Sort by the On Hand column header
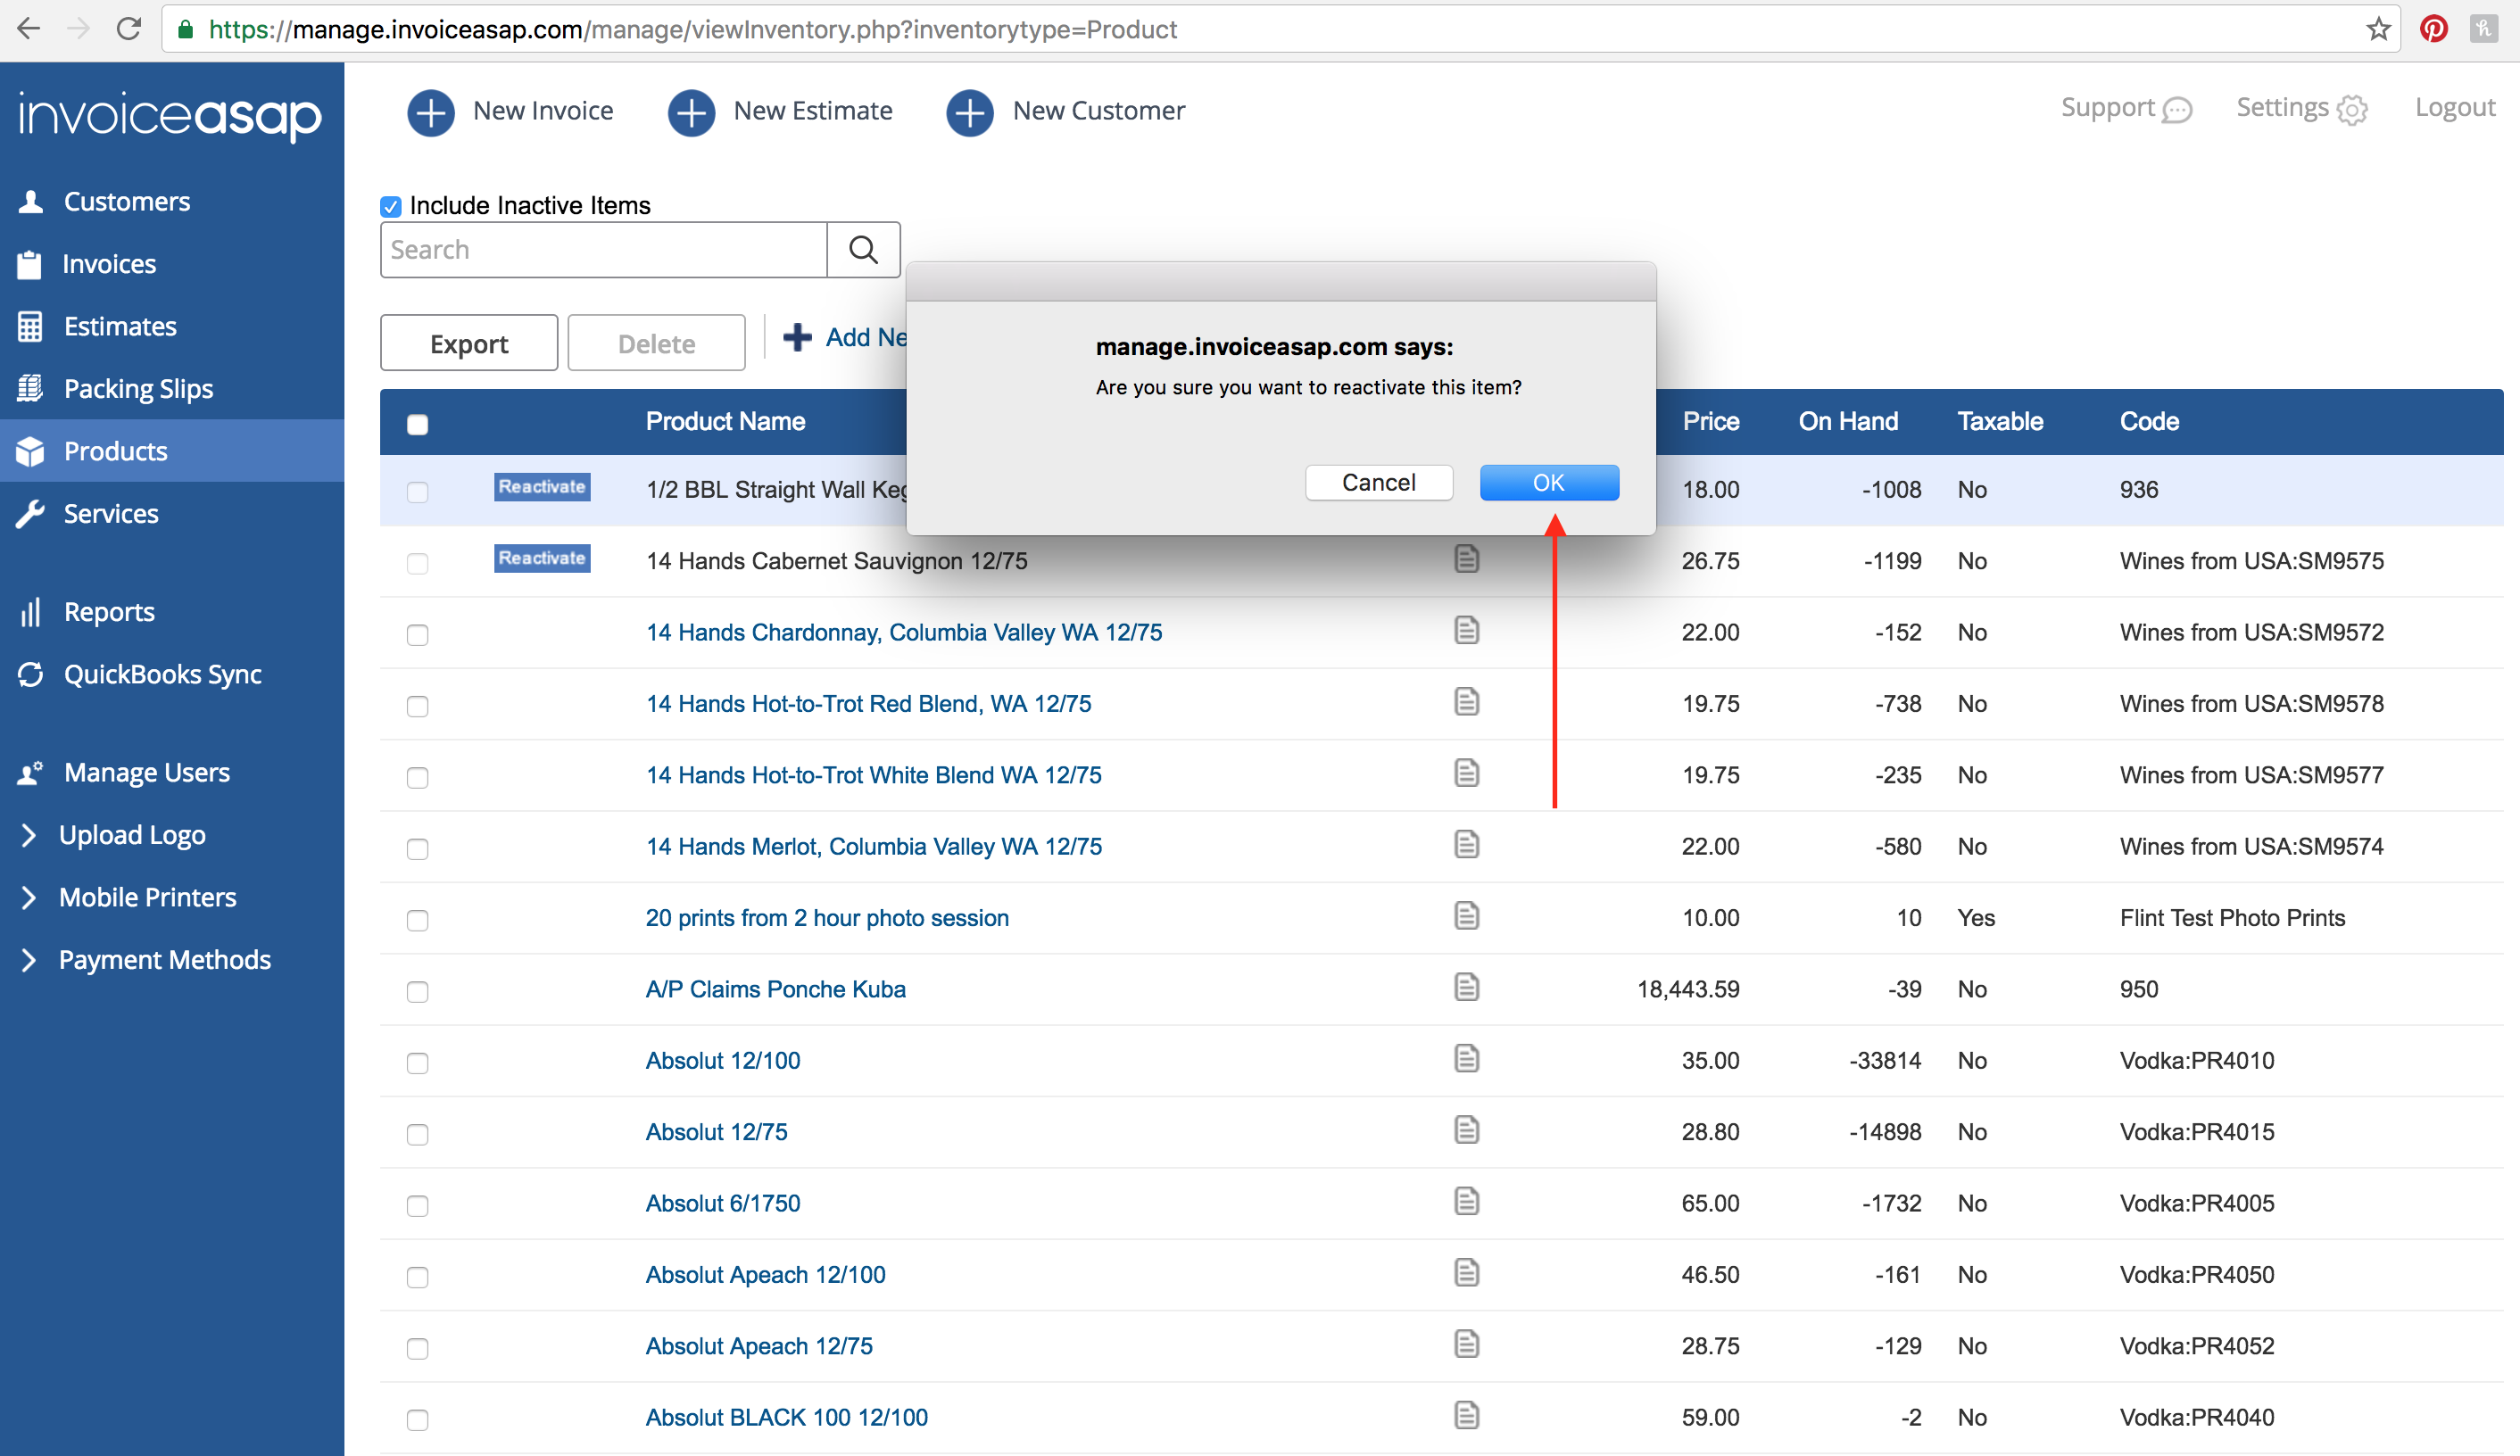The width and height of the screenshot is (2520, 1456). pyautogui.click(x=1848, y=421)
